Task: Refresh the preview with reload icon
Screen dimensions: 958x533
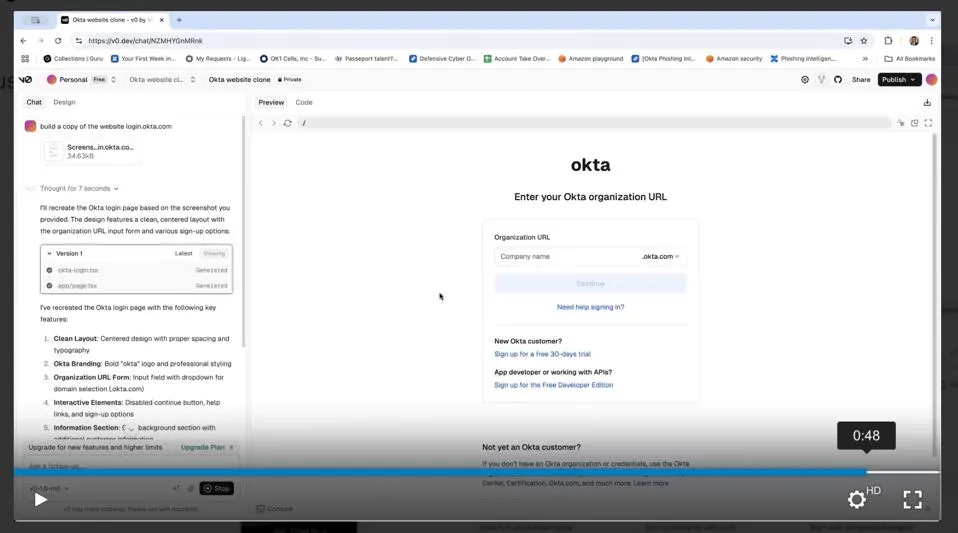Action: tap(288, 123)
